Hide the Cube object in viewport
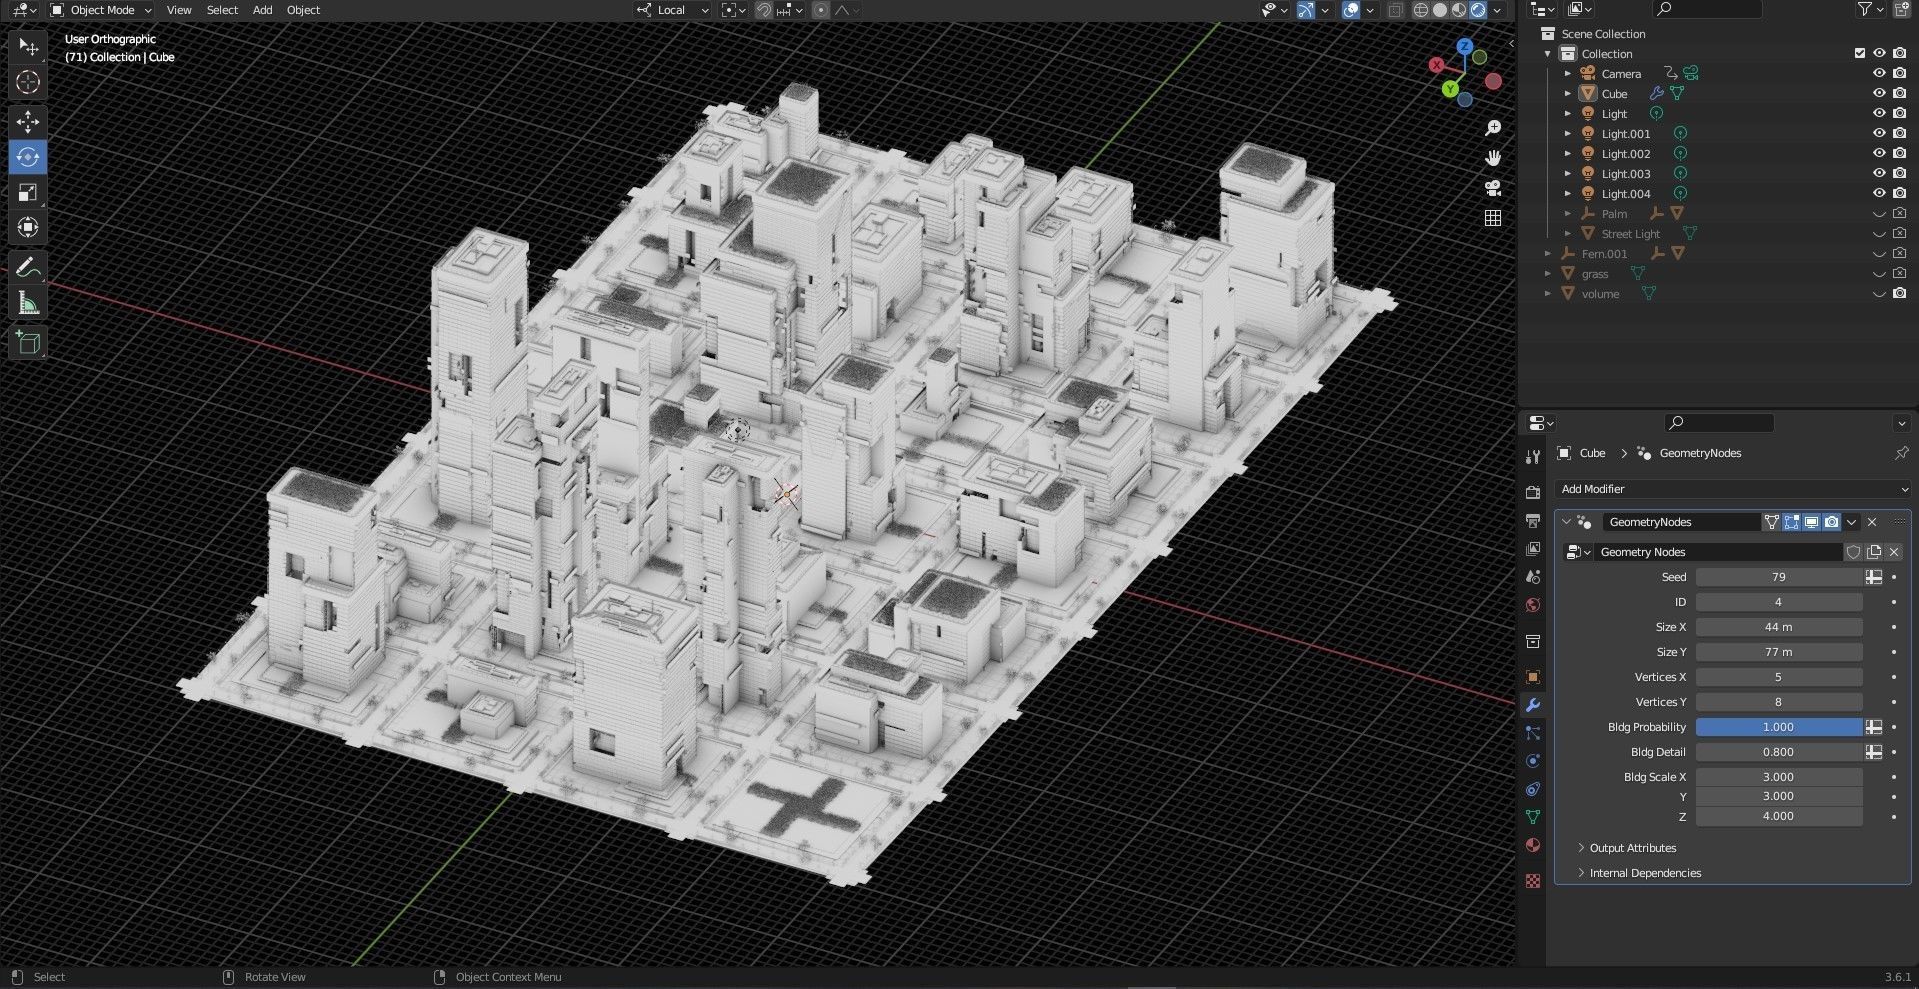The width and height of the screenshot is (1919, 989). [x=1879, y=93]
